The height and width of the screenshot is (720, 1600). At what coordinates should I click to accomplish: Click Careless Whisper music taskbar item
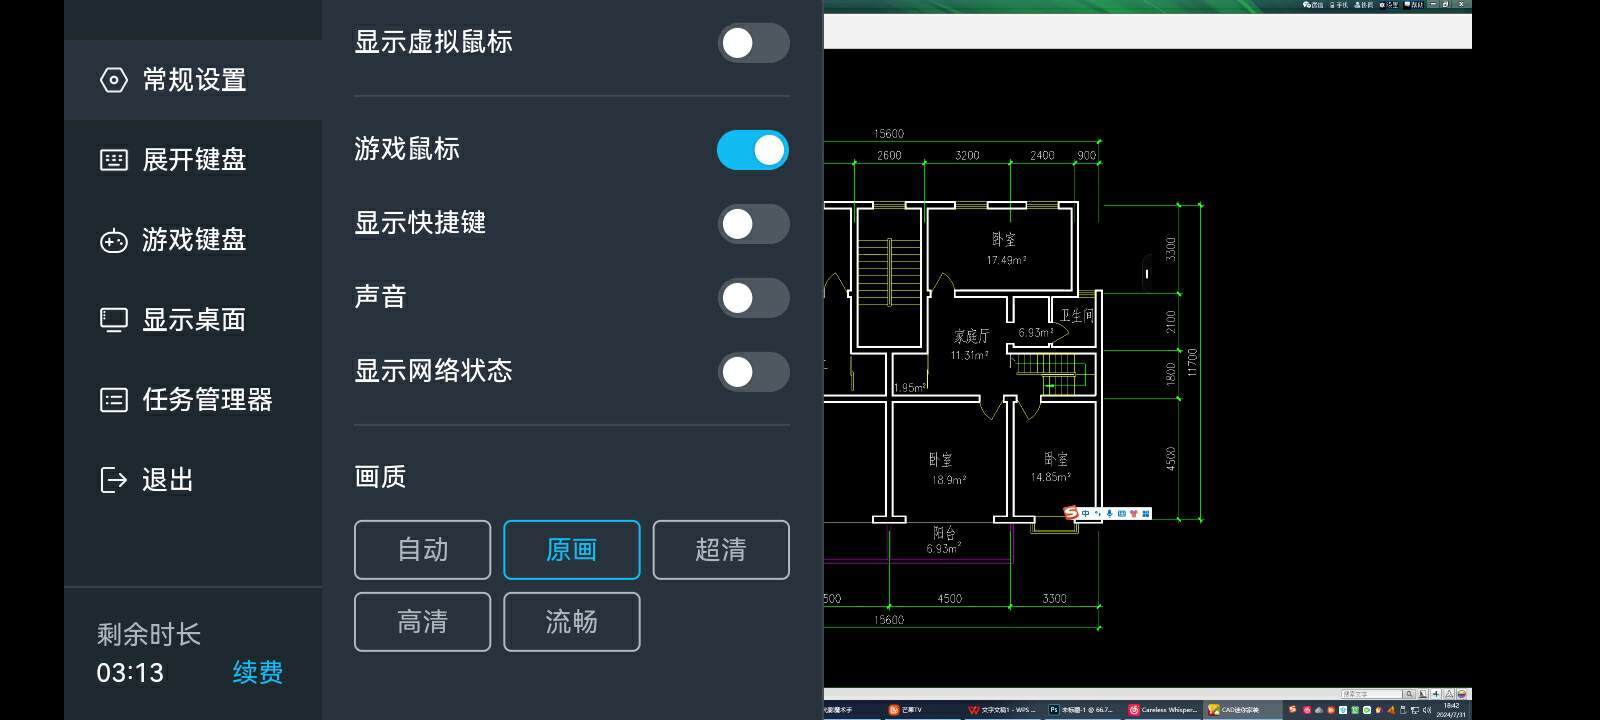[x=1162, y=710]
